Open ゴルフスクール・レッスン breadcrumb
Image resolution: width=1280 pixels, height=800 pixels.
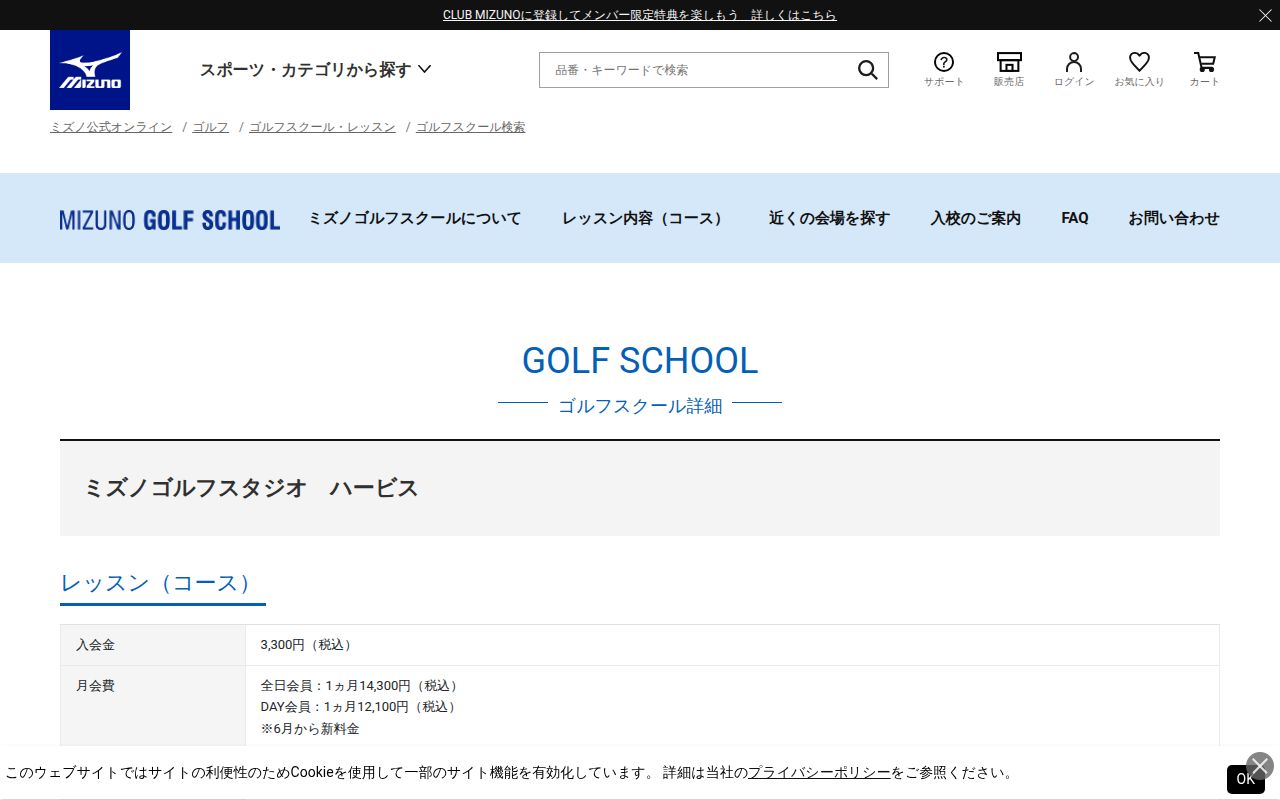point(322,127)
